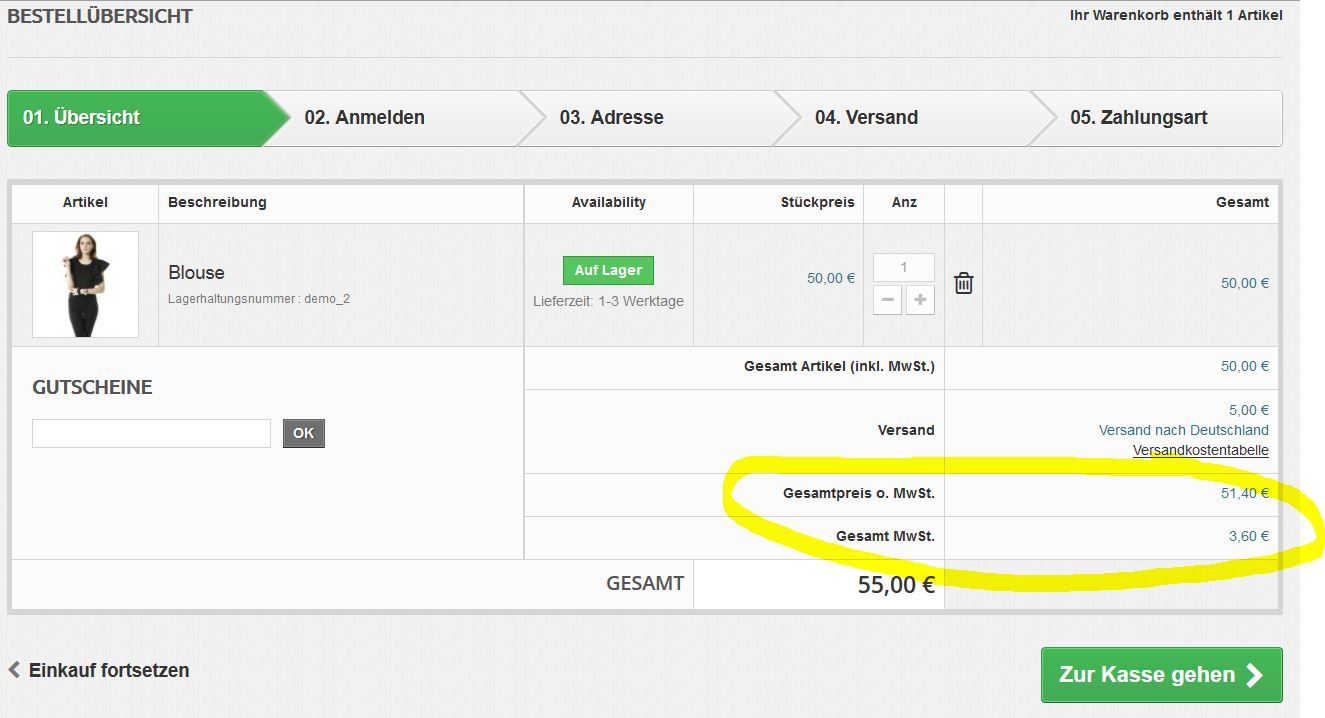Click the Beschreibung column header
Screen dimensions: 1325x718
[217, 202]
